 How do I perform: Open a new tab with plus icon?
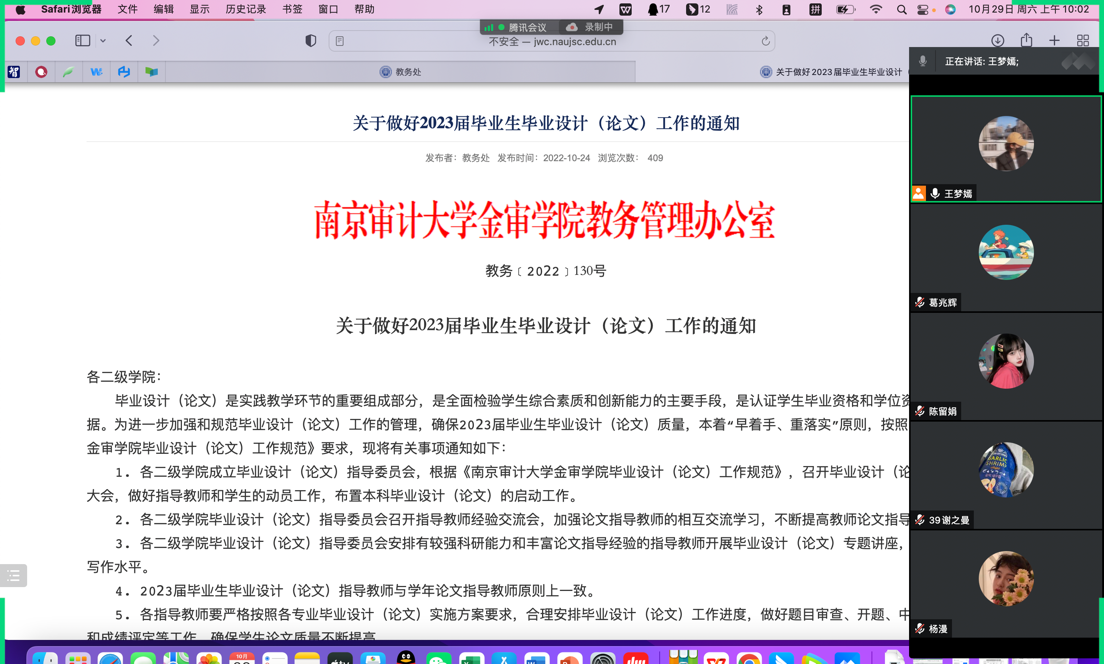(x=1054, y=41)
